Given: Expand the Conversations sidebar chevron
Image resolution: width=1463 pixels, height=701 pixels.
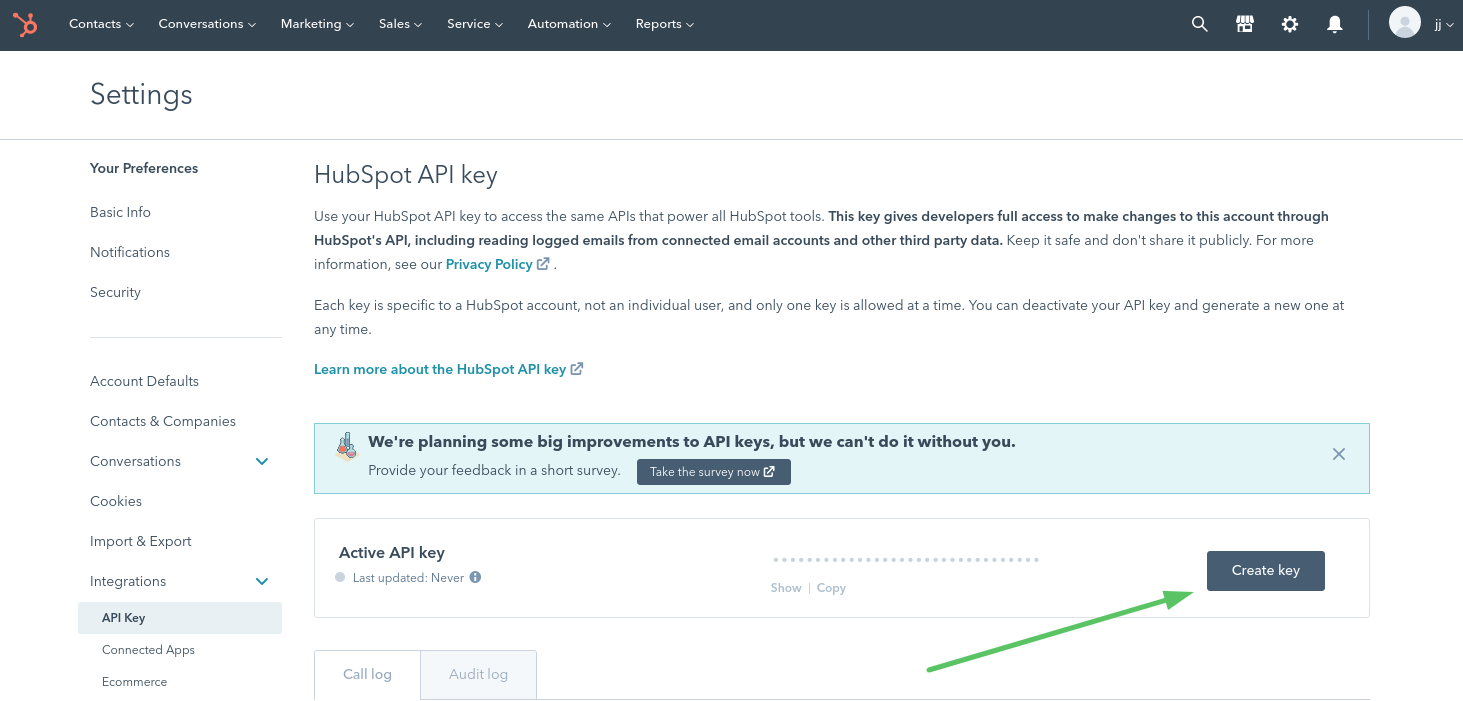Looking at the screenshot, I should (x=262, y=461).
